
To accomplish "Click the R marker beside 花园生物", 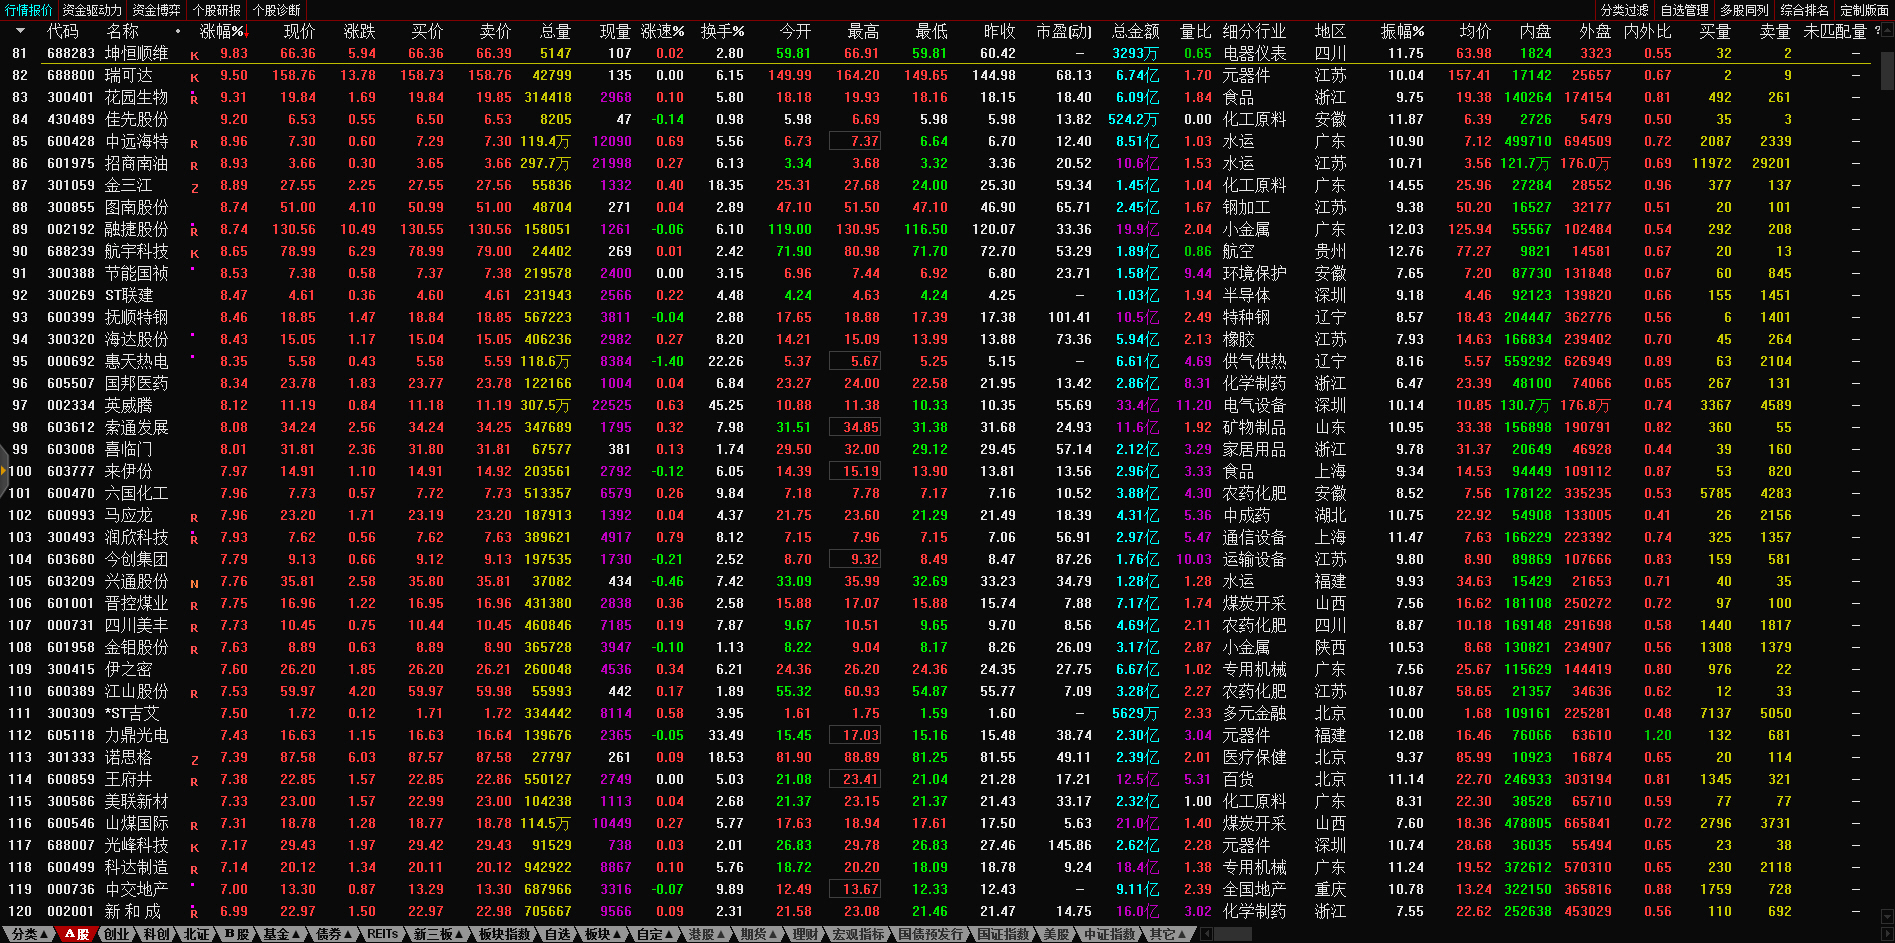I will 194,99.
